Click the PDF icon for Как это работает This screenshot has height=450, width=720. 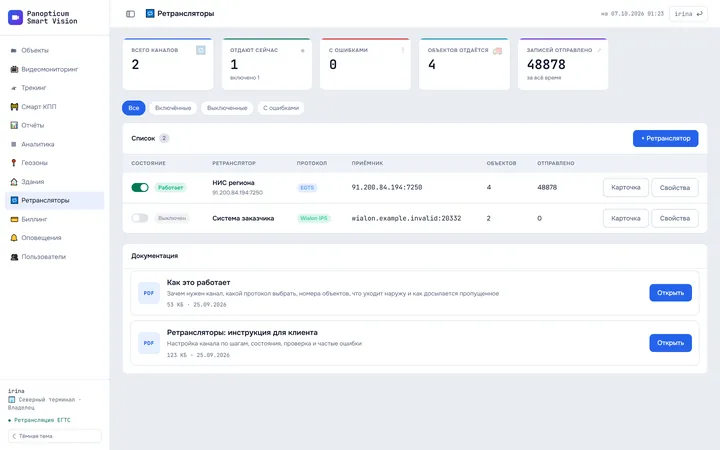click(149, 293)
